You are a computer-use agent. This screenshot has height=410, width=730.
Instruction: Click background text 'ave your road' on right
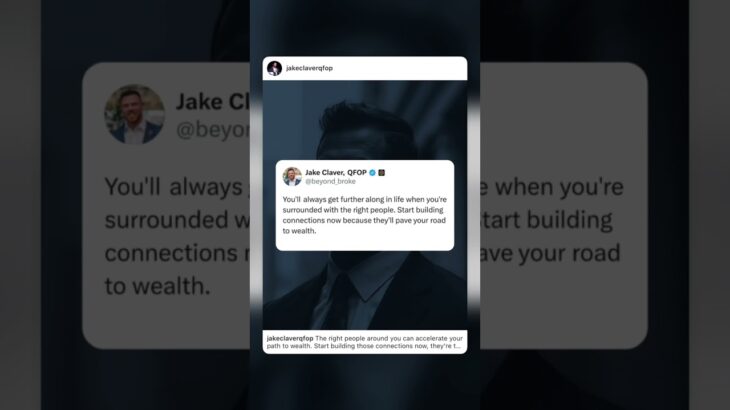(550, 254)
